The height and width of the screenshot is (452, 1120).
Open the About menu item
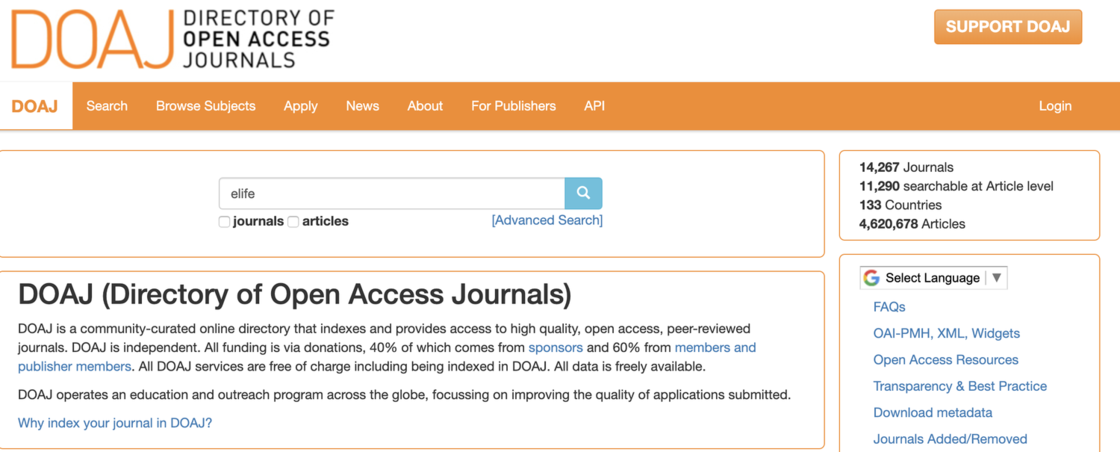[425, 106]
